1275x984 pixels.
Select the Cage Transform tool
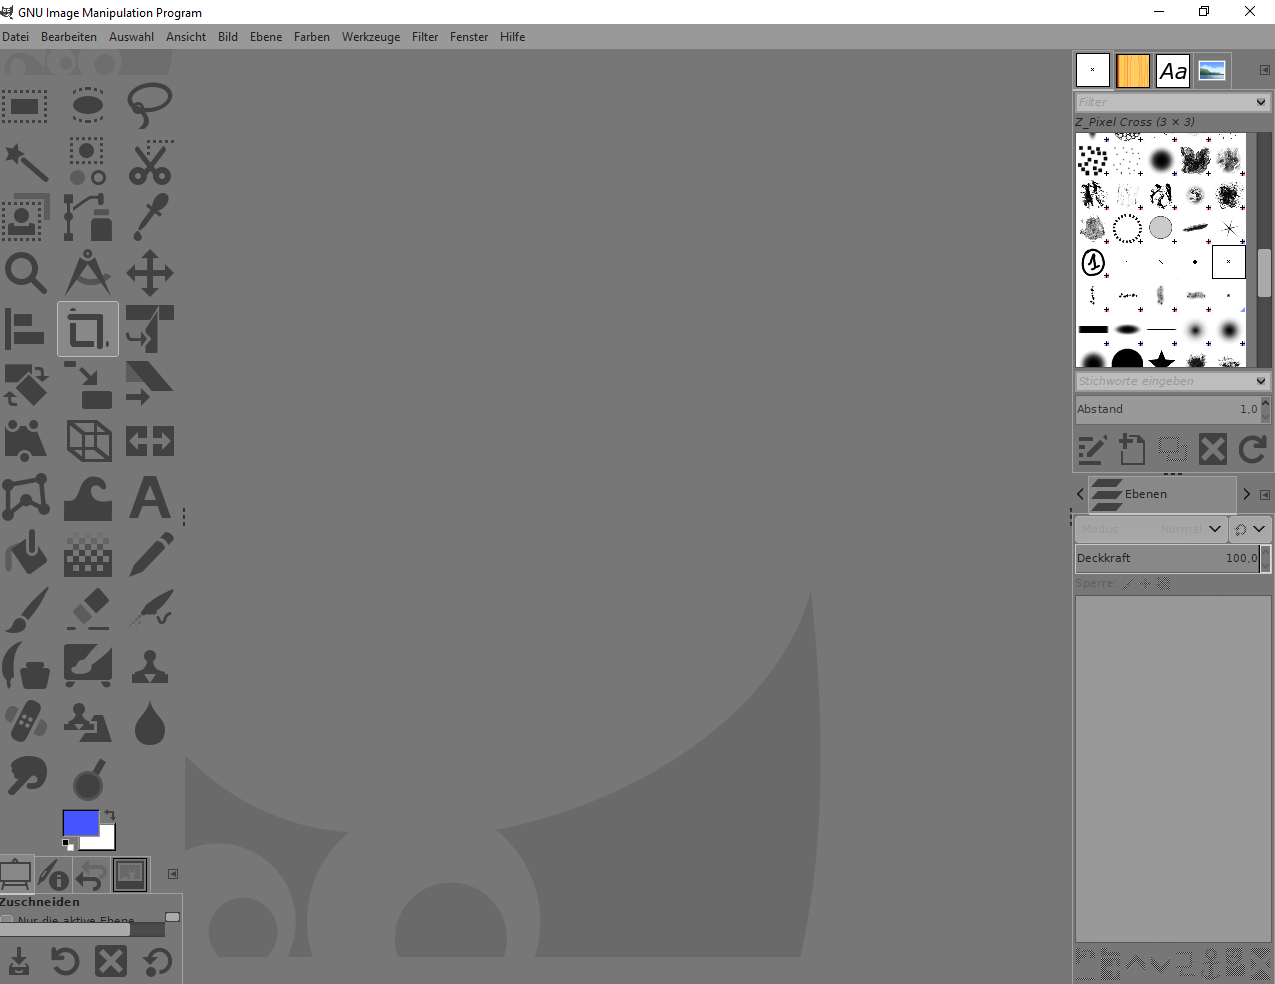25,497
